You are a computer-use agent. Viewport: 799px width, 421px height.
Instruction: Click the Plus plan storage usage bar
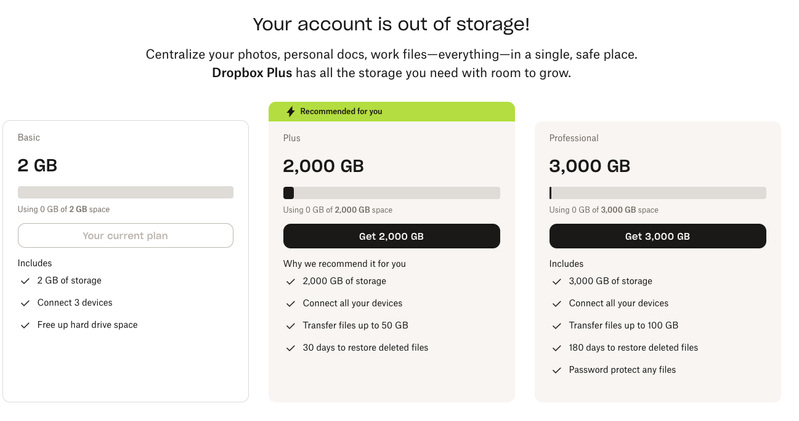(x=391, y=192)
